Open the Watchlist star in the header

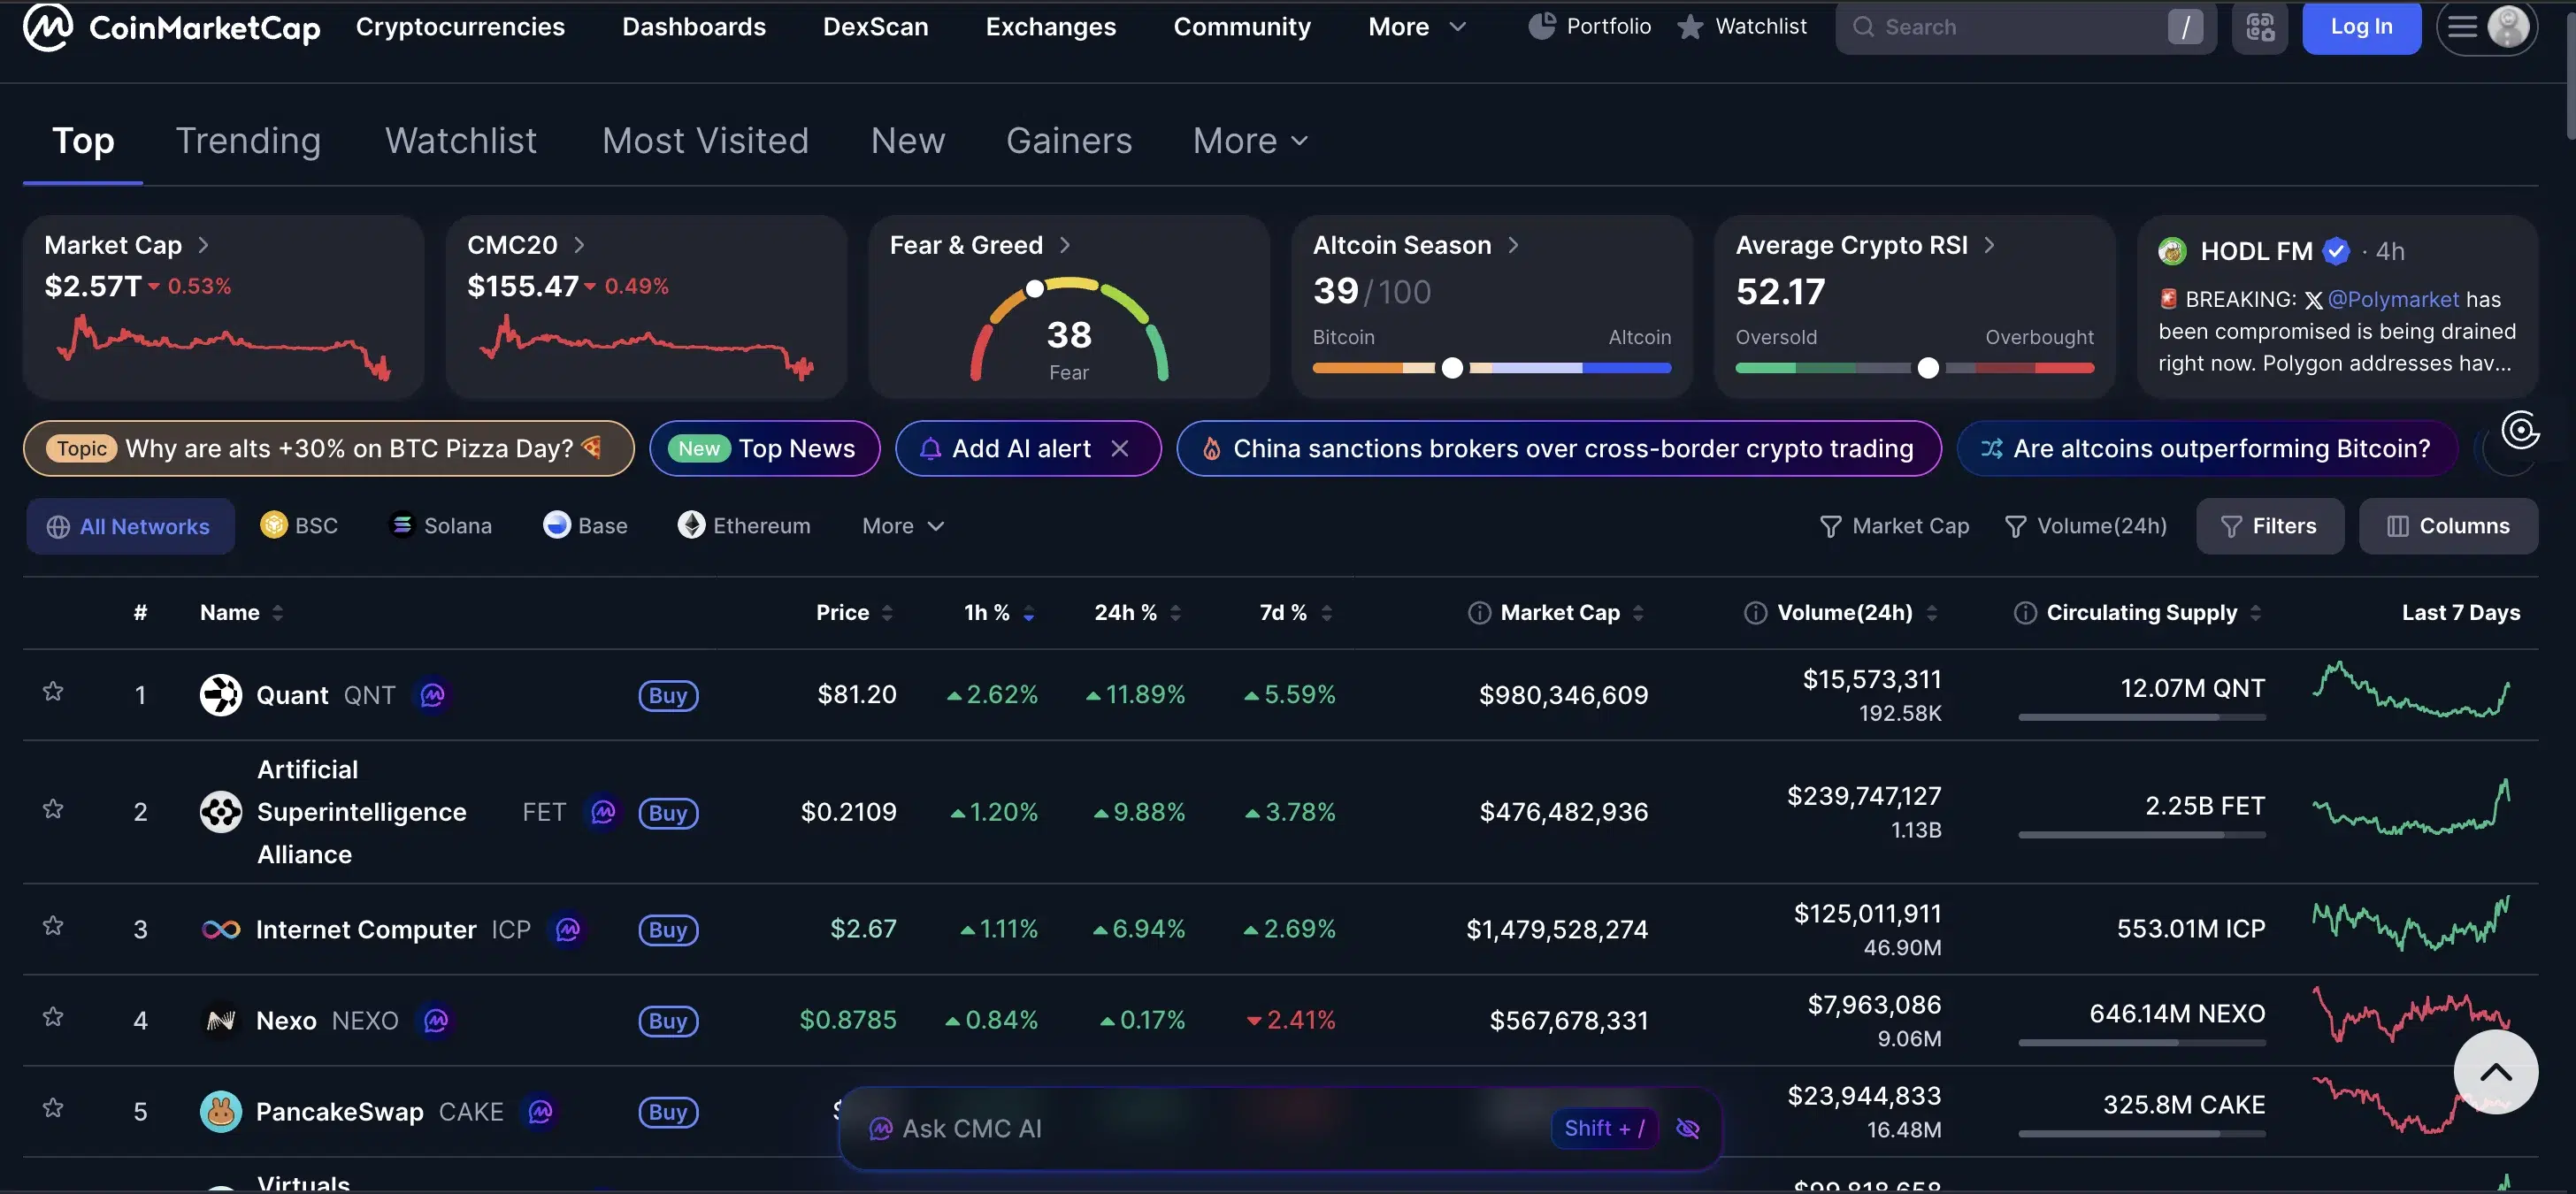1689,27
